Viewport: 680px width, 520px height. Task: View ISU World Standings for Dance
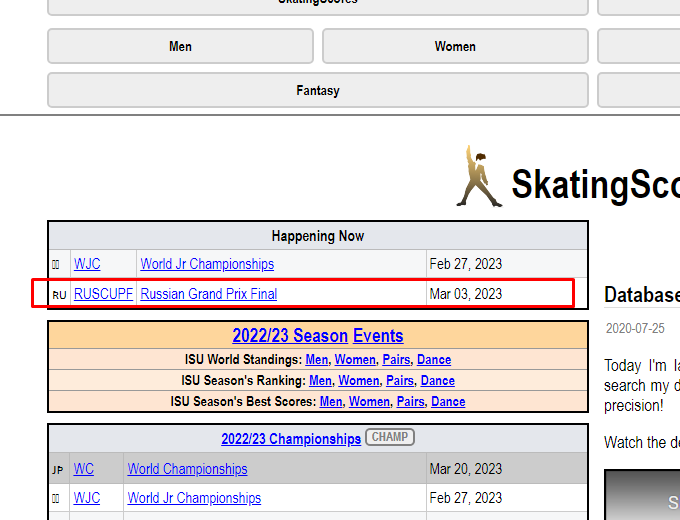pos(434,359)
